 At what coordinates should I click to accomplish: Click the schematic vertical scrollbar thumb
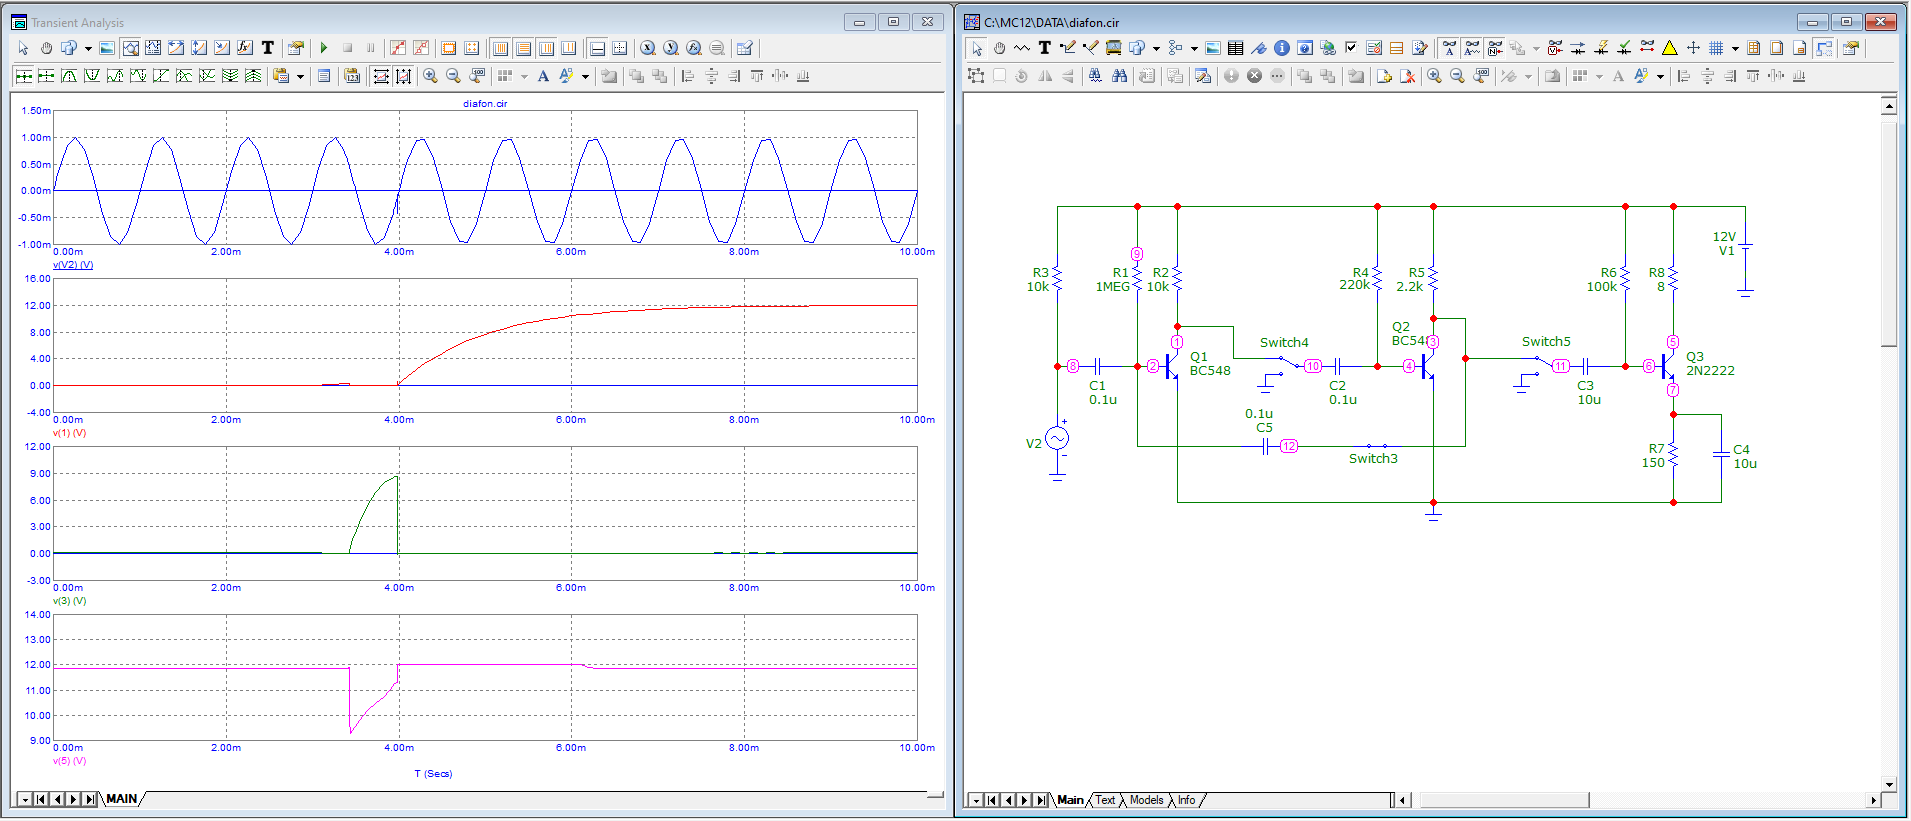(1889, 235)
